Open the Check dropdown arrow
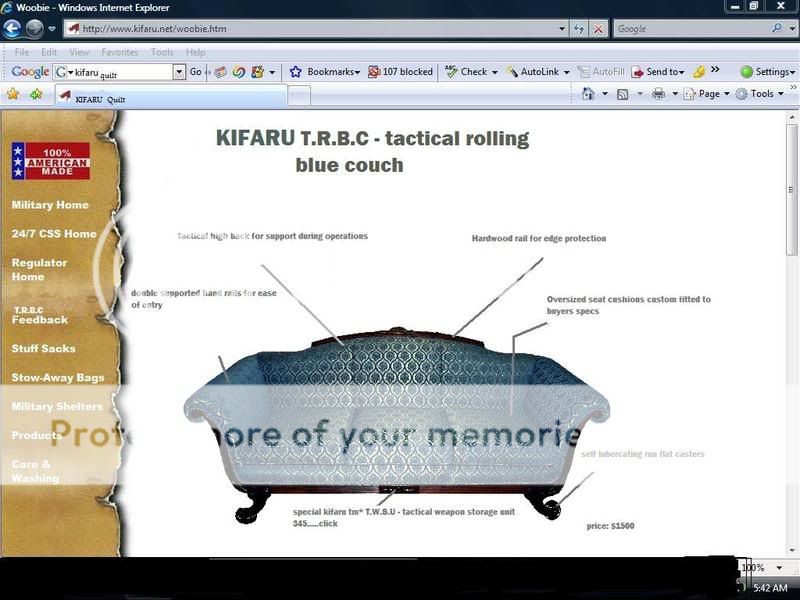The width and height of the screenshot is (800, 600). point(494,72)
